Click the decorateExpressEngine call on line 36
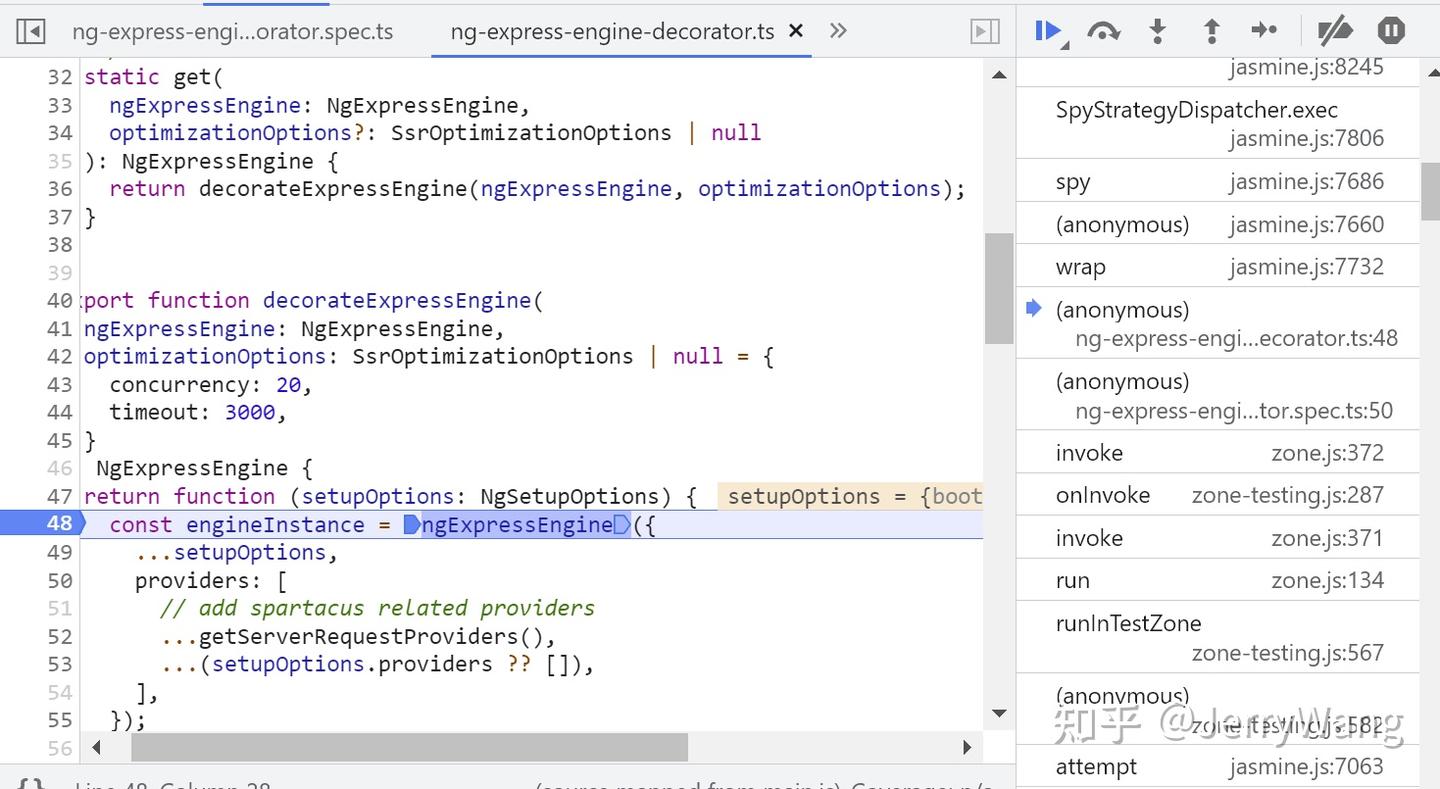 click(x=333, y=189)
